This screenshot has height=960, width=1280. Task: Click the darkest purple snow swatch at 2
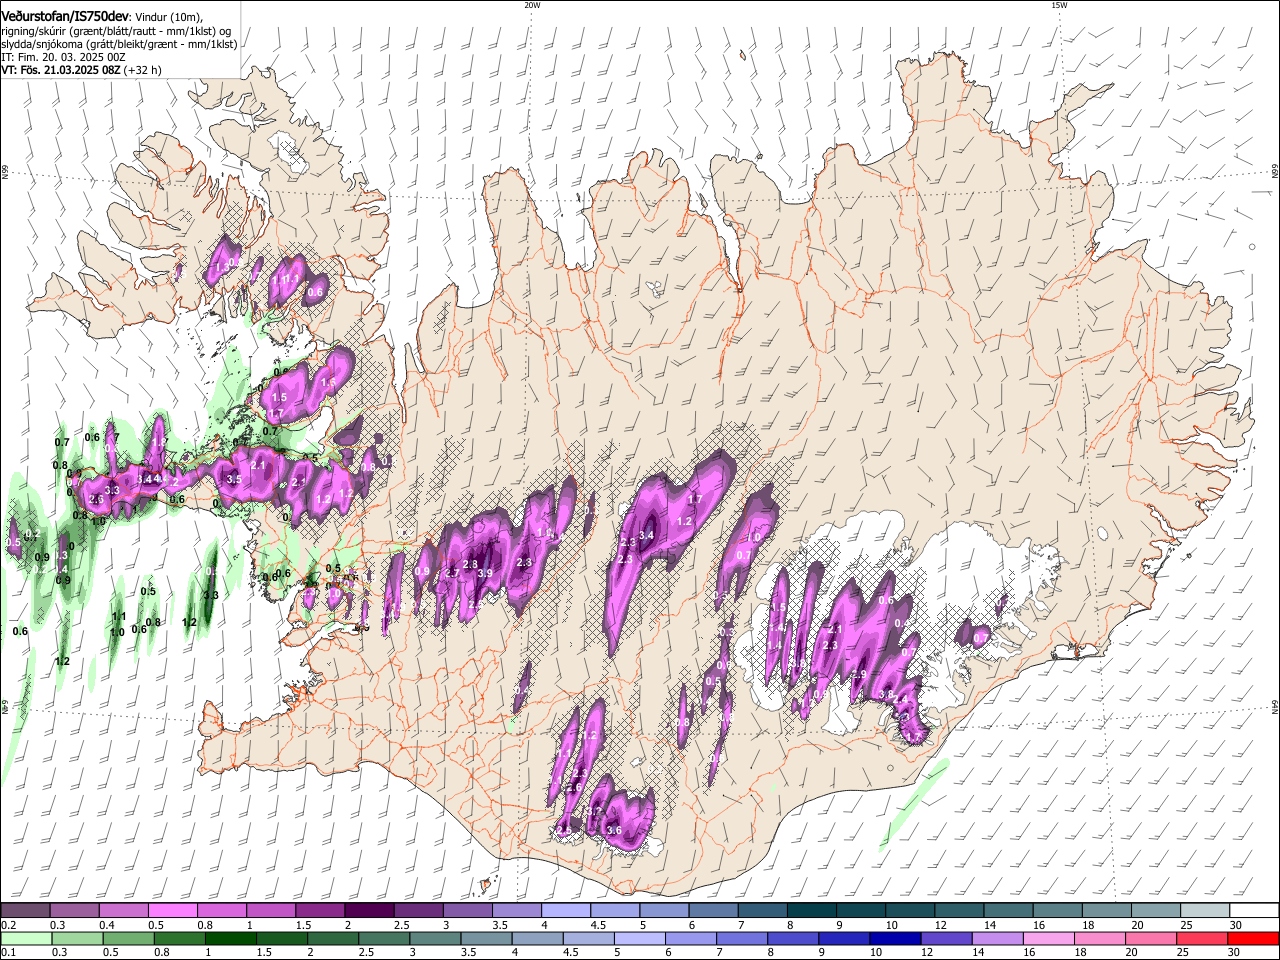pos(369,911)
